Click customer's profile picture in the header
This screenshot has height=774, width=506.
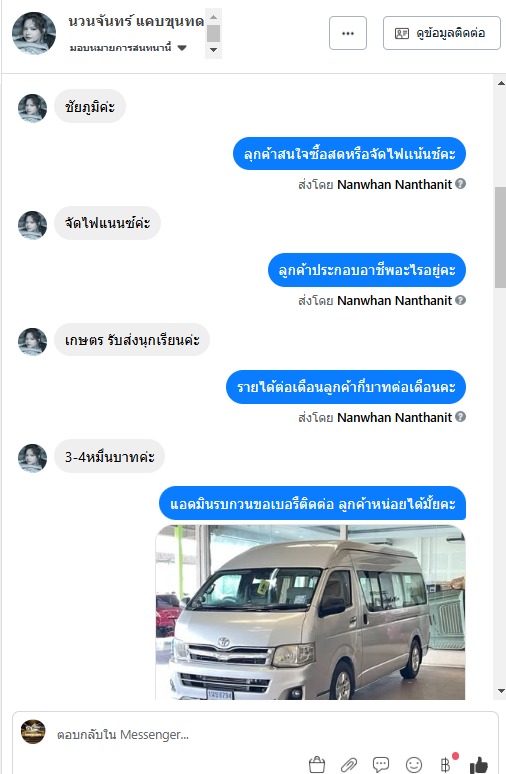pyautogui.click(x=34, y=33)
